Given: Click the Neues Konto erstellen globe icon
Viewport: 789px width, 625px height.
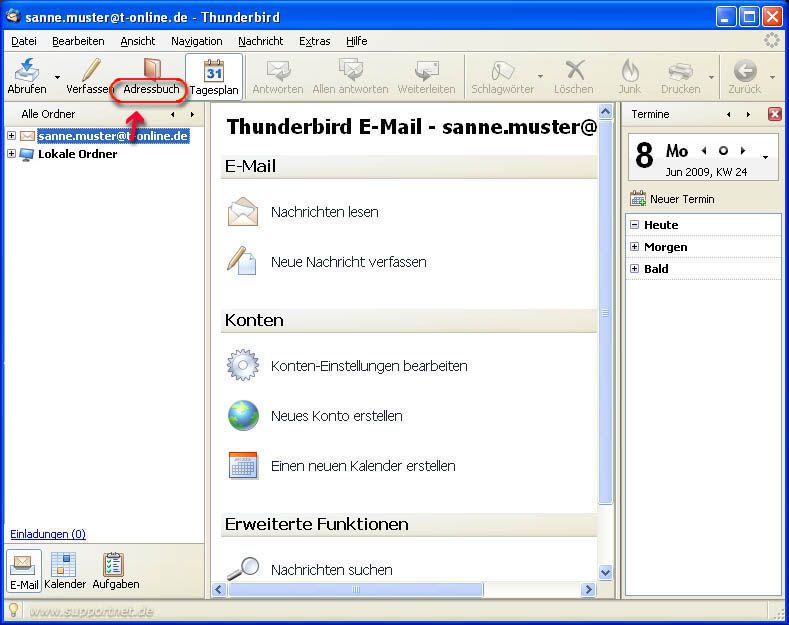Looking at the screenshot, I should tap(243, 415).
